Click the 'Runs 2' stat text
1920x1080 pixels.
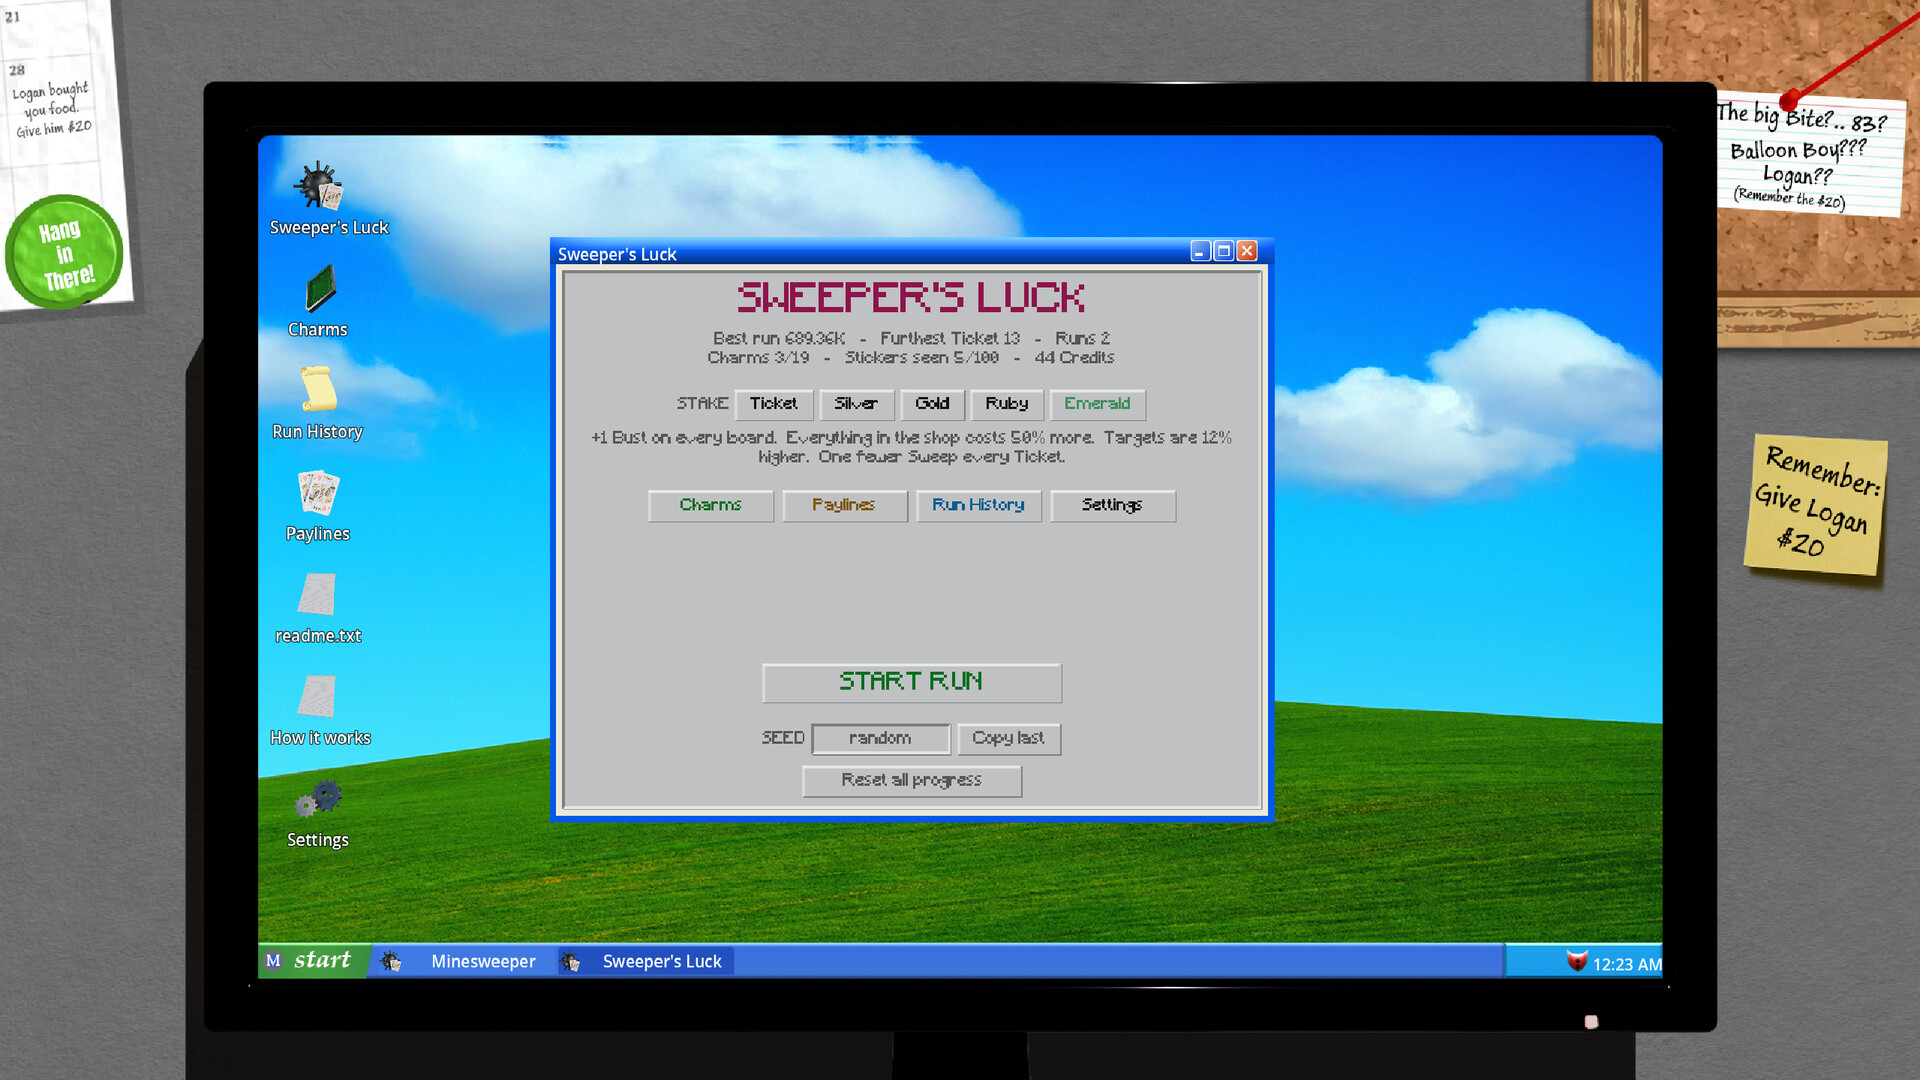click(x=1083, y=339)
